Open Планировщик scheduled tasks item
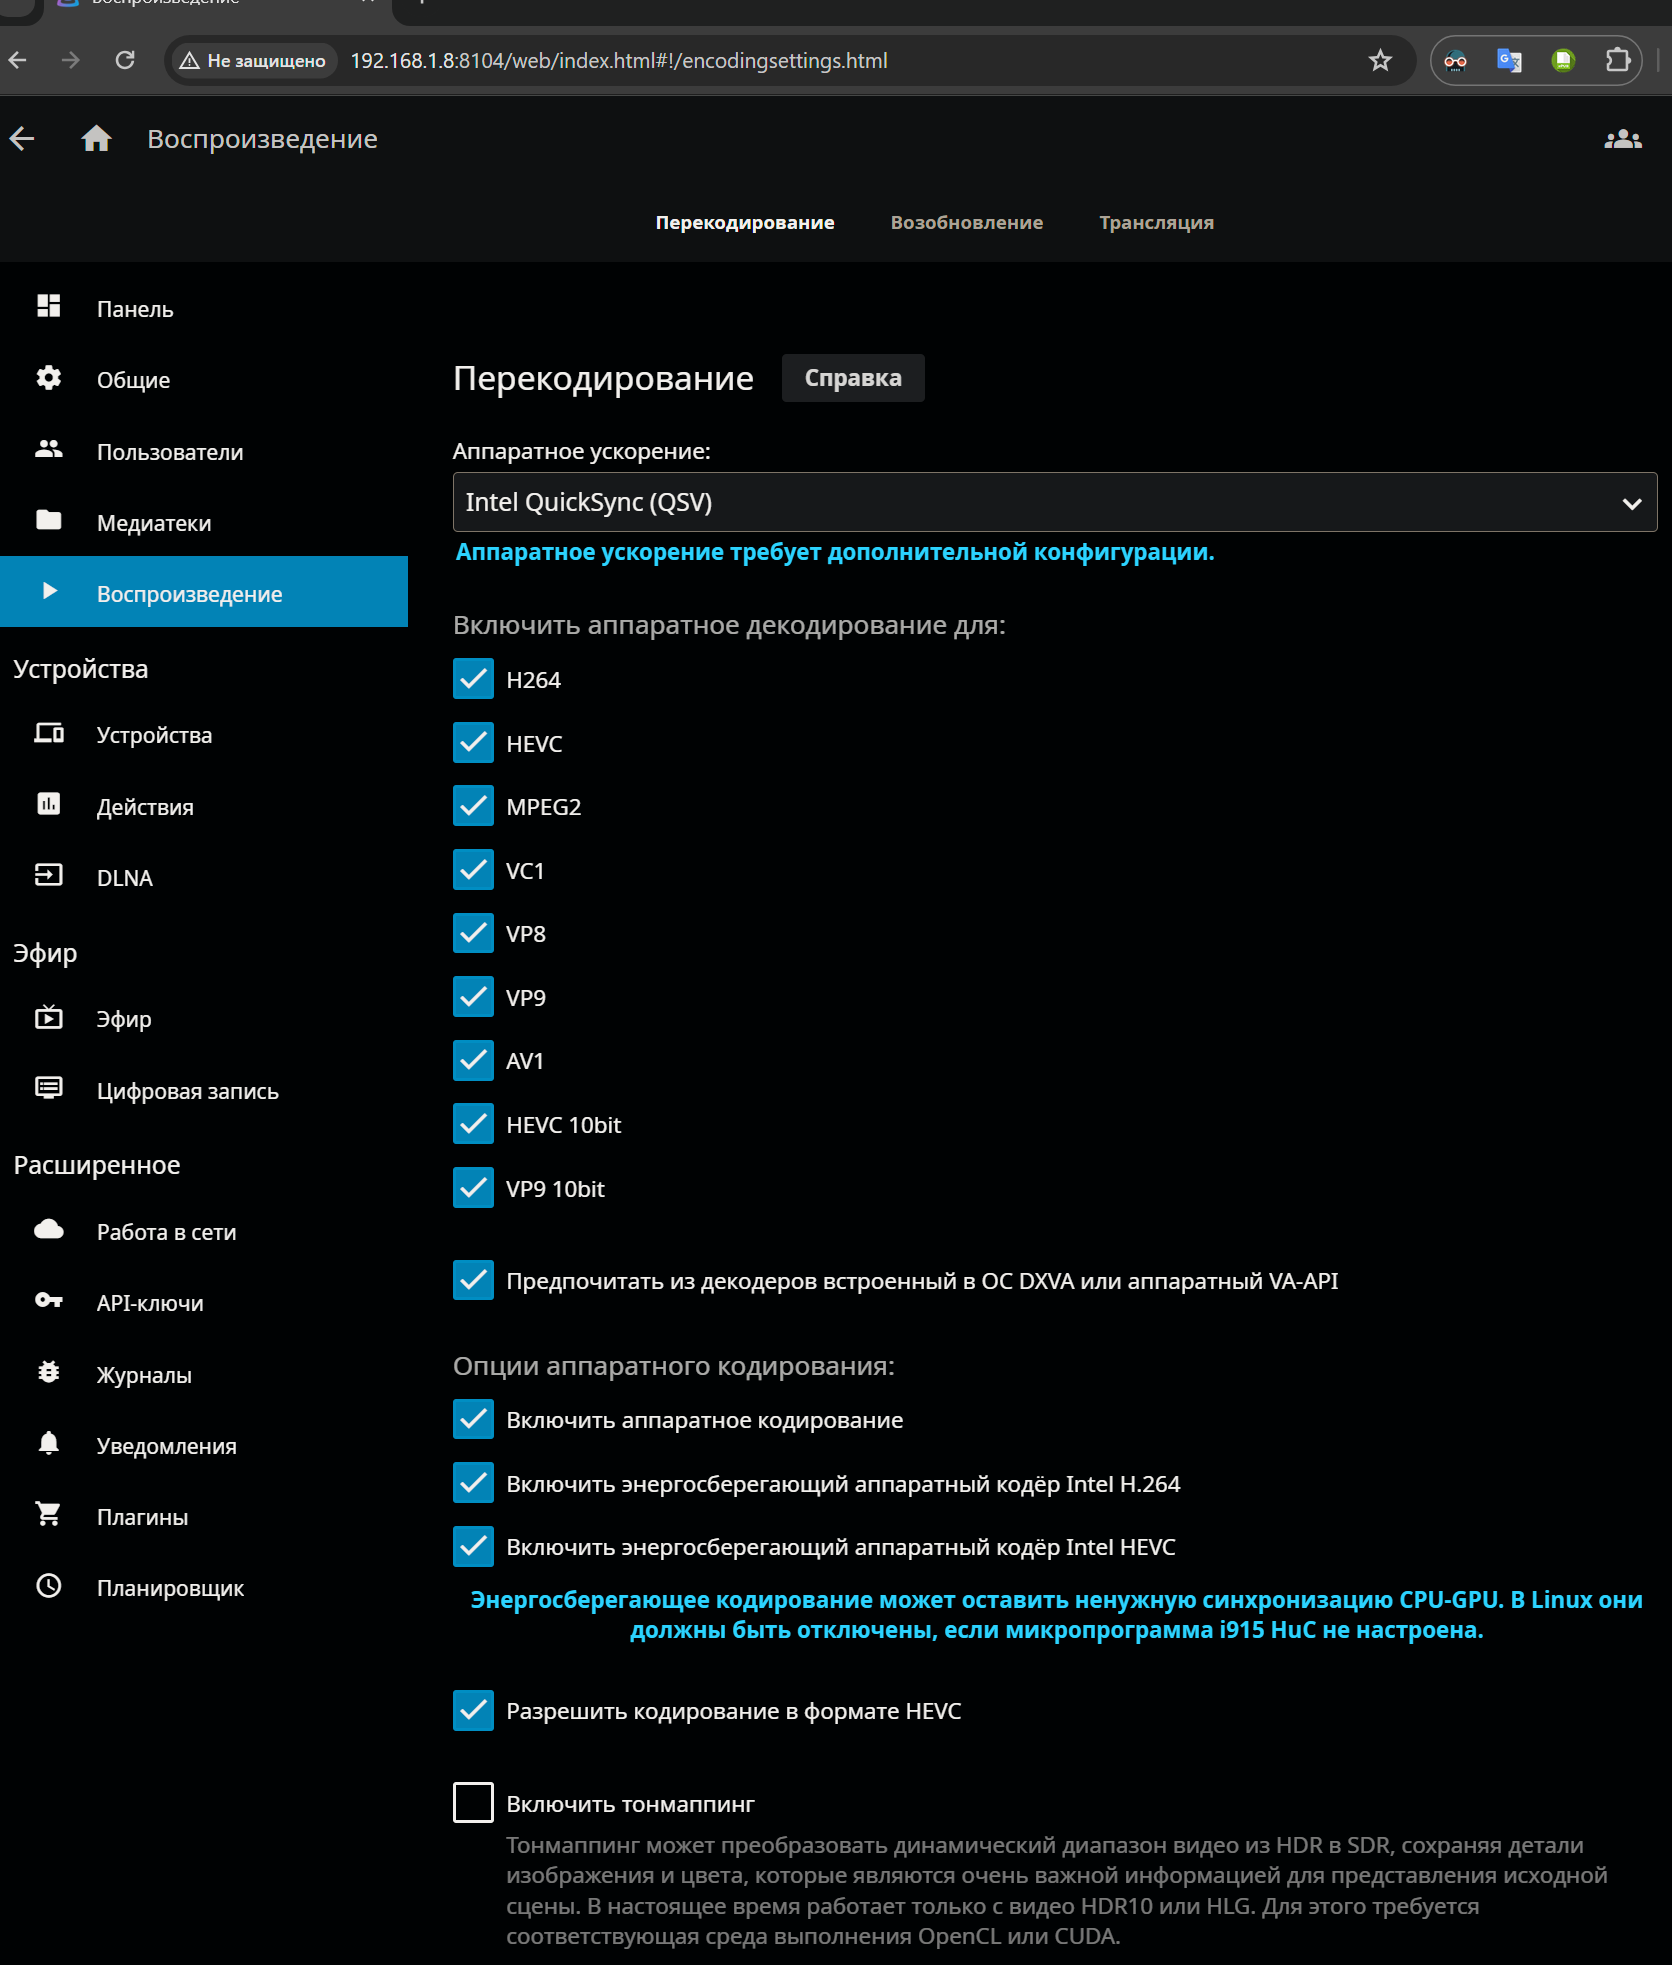 (x=170, y=1588)
